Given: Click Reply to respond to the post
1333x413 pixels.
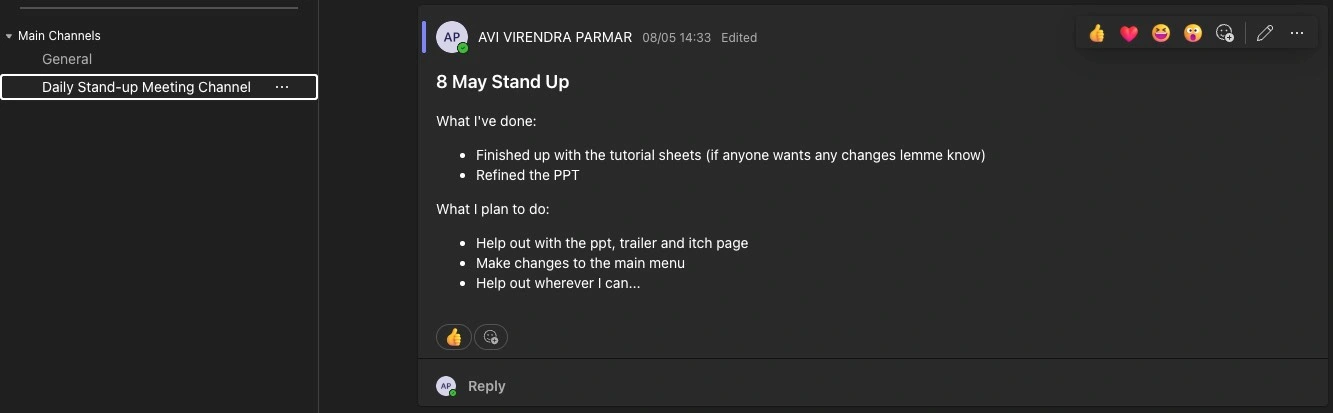Looking at the screenshot, I should tap(486, 386).
